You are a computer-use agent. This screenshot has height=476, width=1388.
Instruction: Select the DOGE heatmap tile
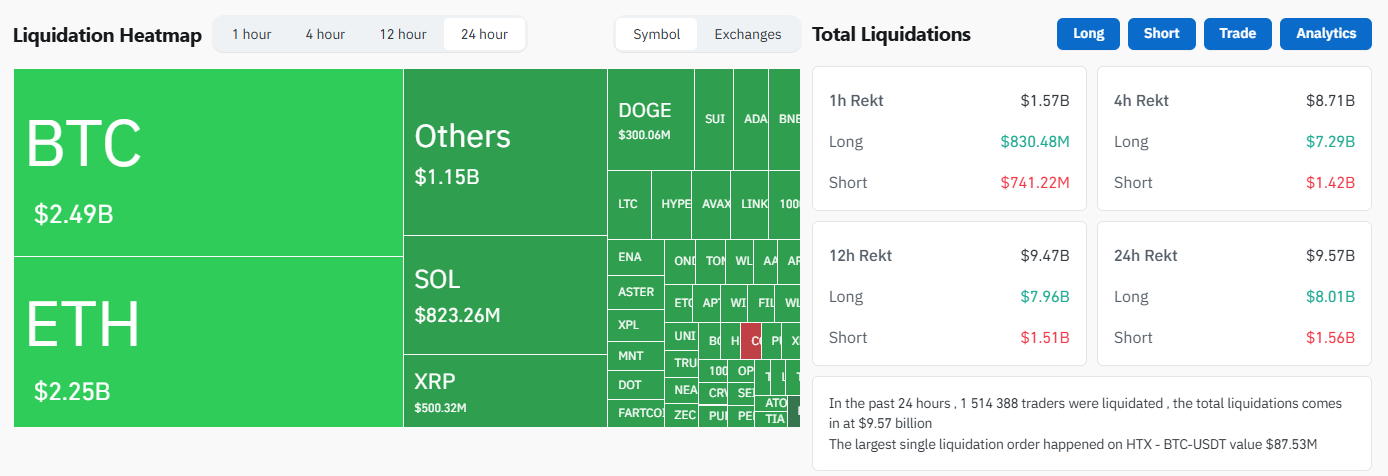click(650, 120)
